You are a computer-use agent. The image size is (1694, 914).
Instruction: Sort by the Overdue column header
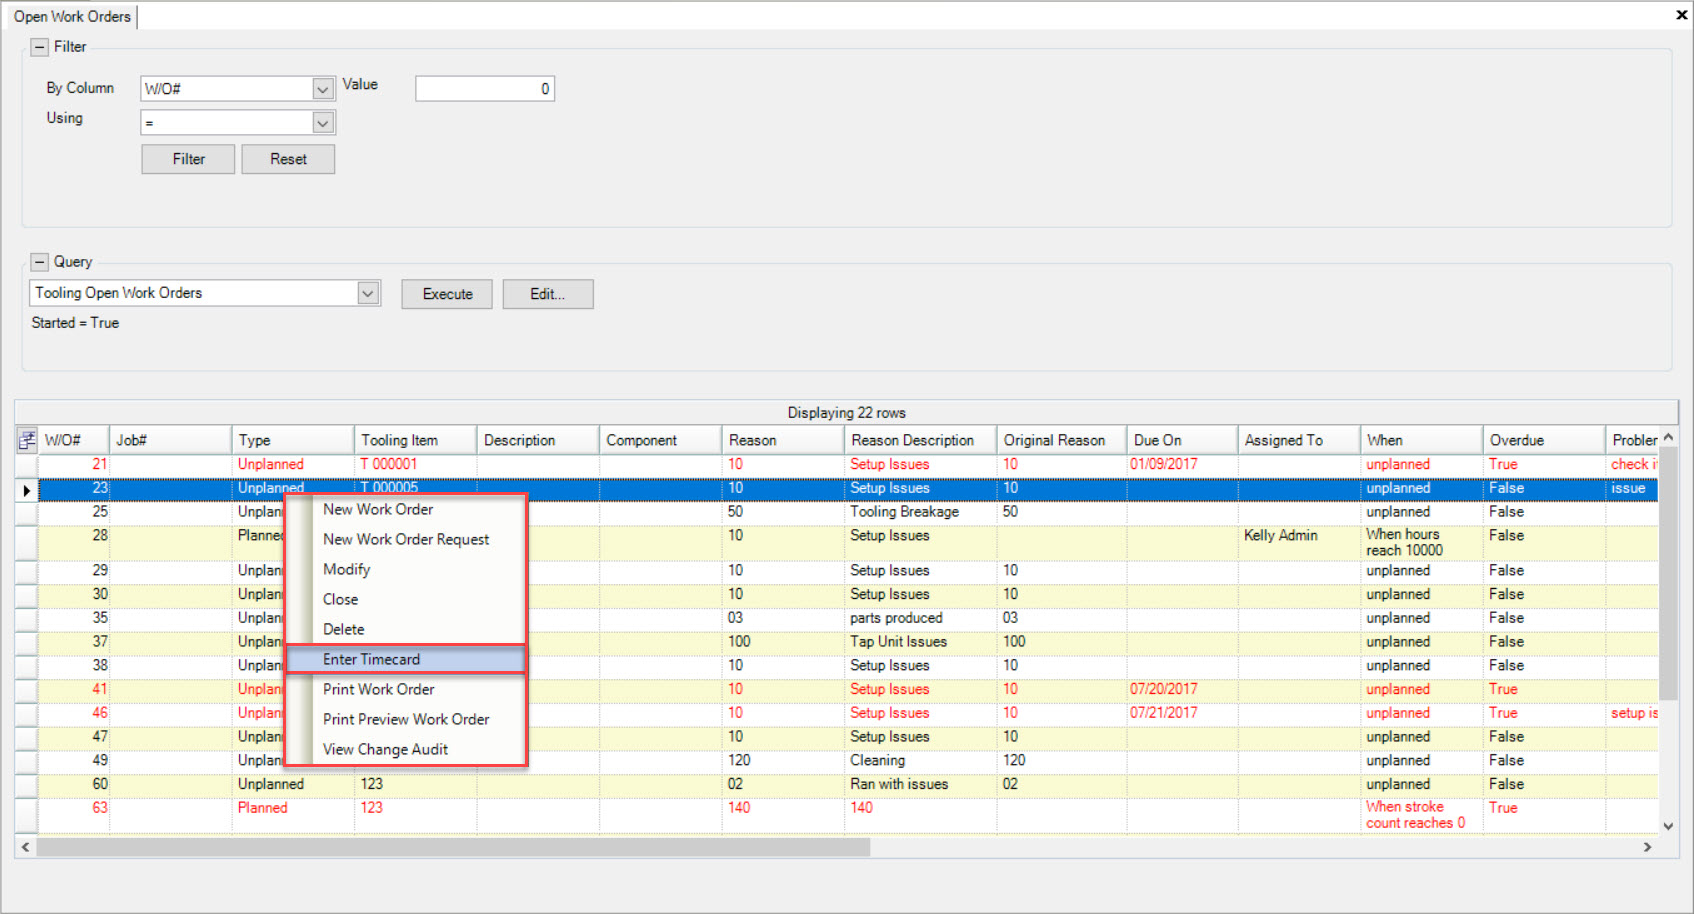[1544, 440]
